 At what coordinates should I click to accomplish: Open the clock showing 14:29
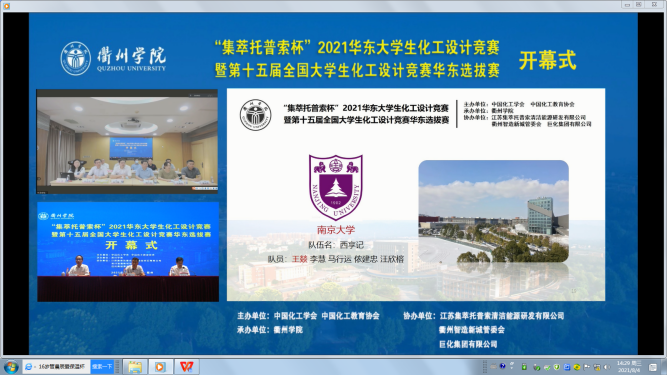click(629, 366)
